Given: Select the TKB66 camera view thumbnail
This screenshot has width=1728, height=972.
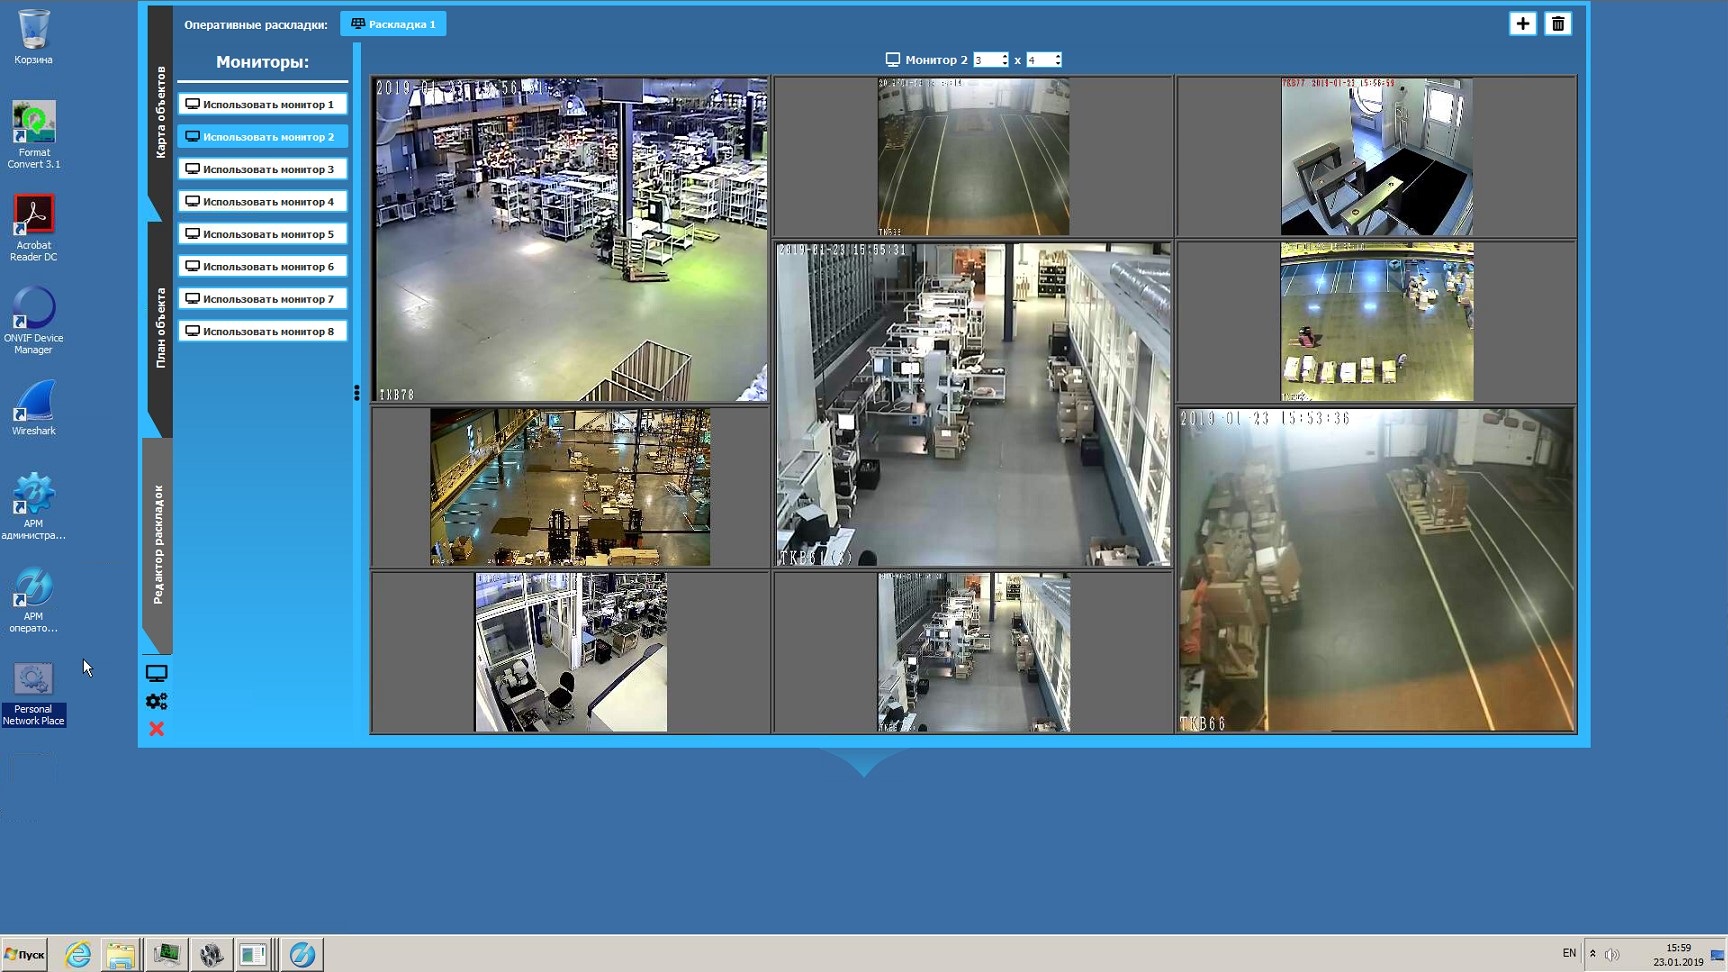Looking at the screenshot, I should [1375, 567].
